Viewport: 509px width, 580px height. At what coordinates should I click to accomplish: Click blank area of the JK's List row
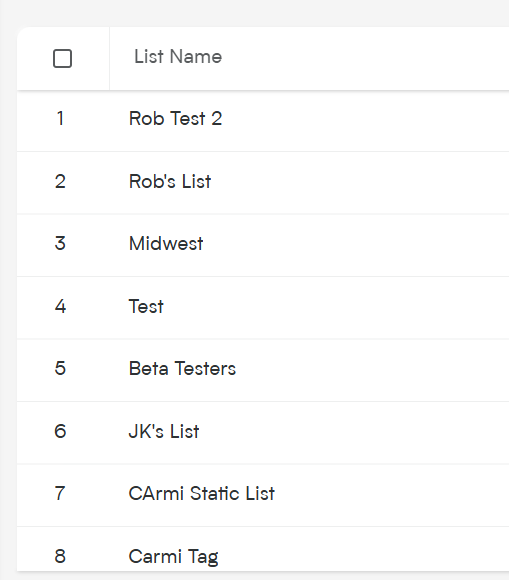355,433
